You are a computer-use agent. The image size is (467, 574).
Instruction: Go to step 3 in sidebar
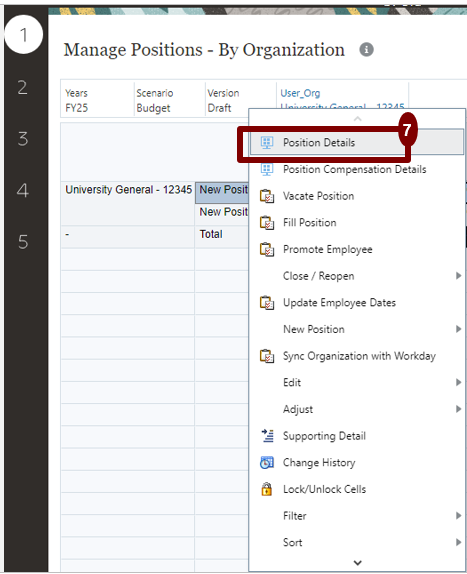(23, 139)
